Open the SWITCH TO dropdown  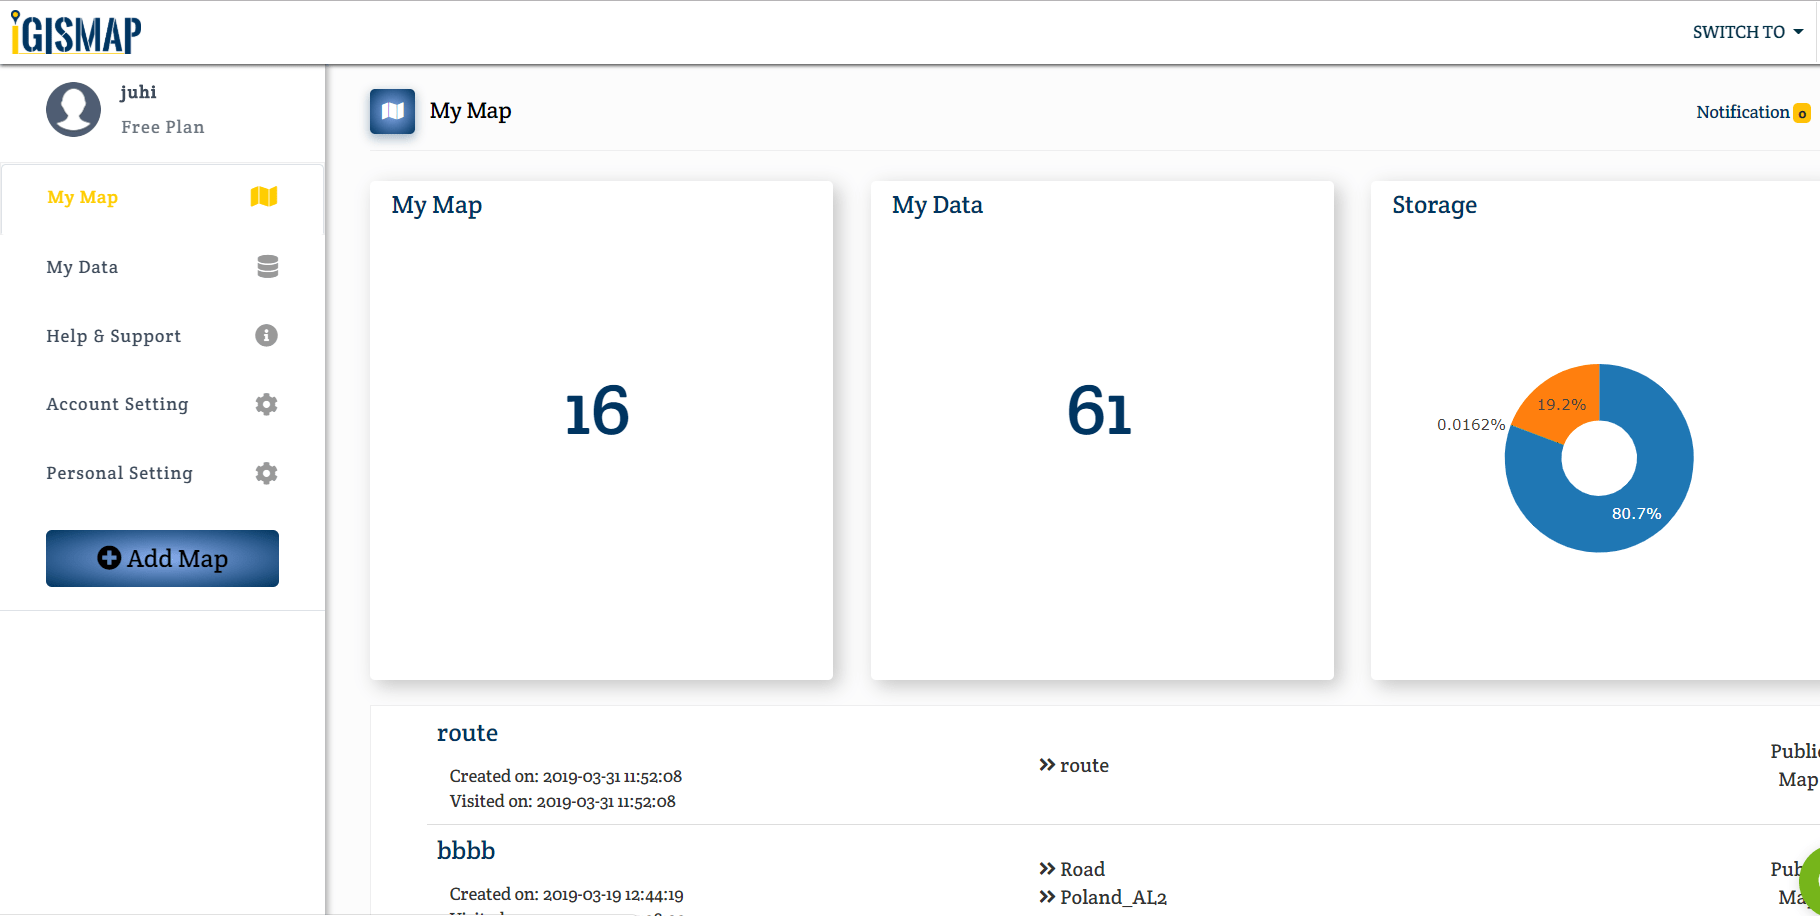pyautogui.click(x=1747, y=32)
